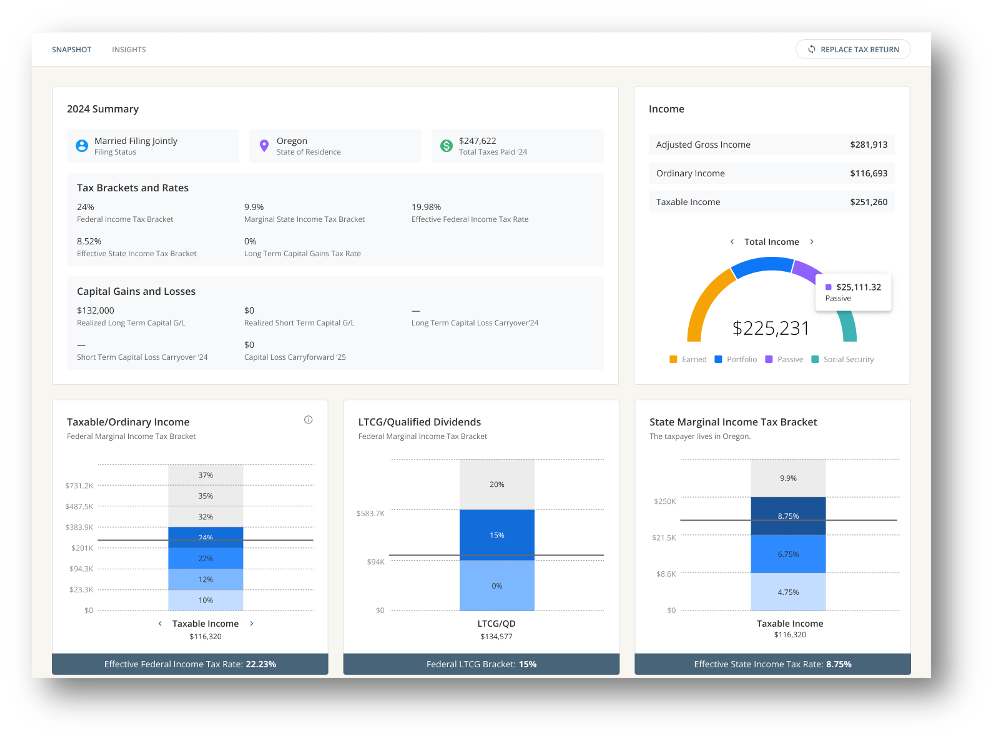The width and height of the screenshot is (994, 740).
Task: Go to previous Total Income view arrow
Action: (x=732, y=242)
